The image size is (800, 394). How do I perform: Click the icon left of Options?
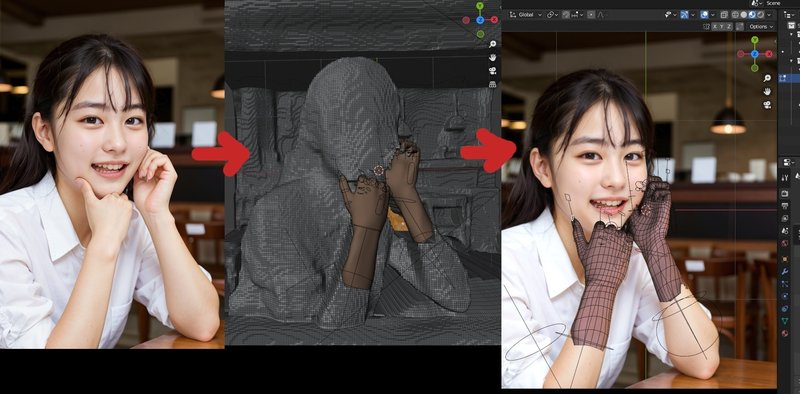pos(739,27)
